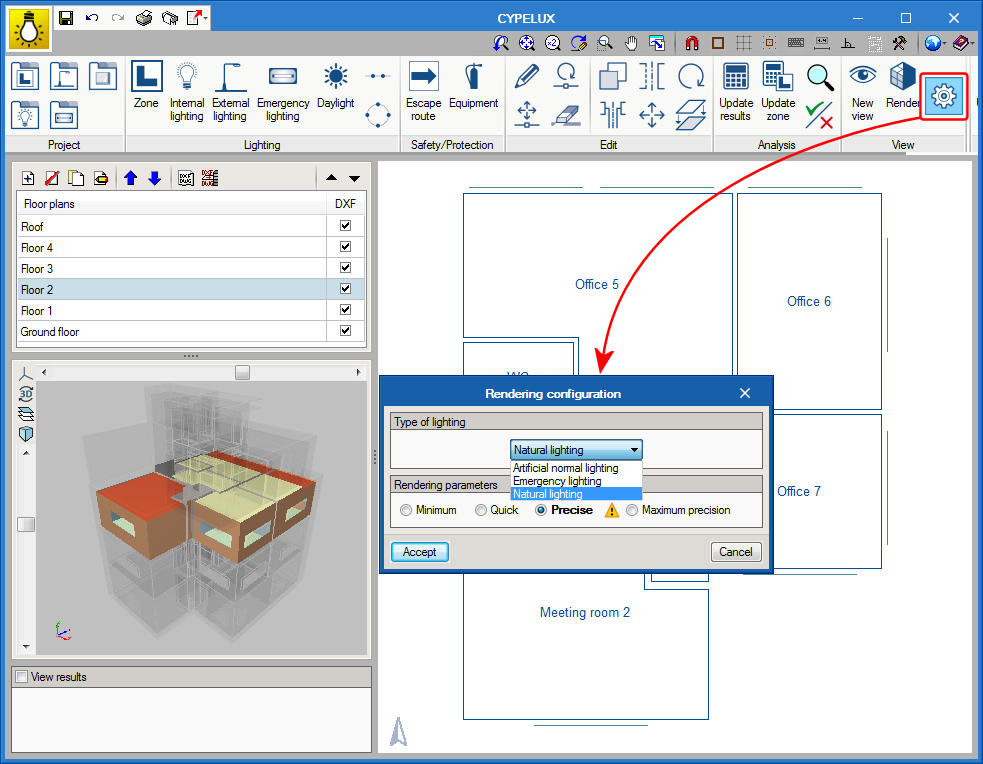Click Cancel in Rendering configuration dialog
Image resolution: width=983 pixels, height=764 pixels.
pos(735,552)
